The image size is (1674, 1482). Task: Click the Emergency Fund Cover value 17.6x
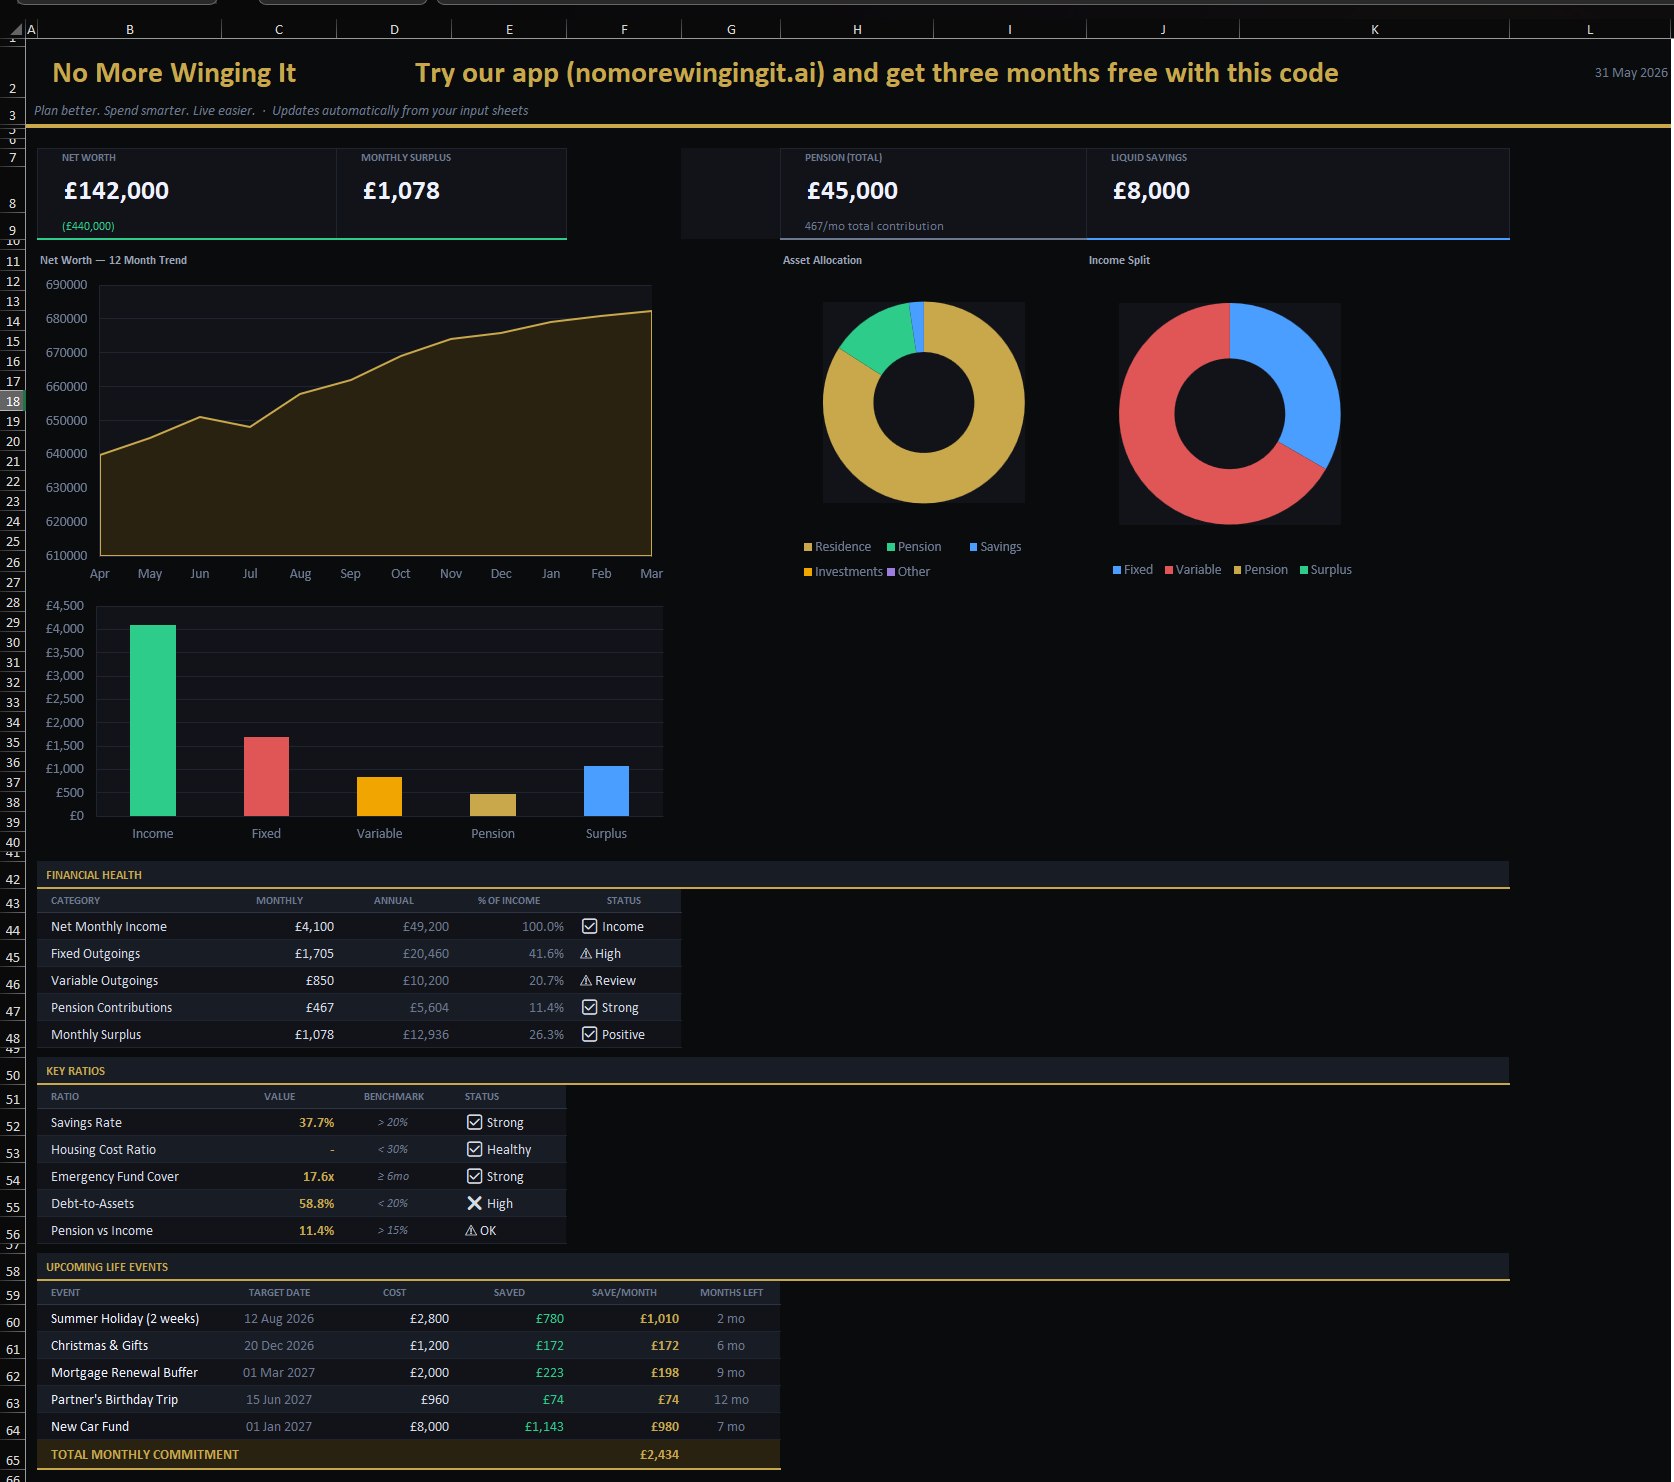click(318, 1177)
